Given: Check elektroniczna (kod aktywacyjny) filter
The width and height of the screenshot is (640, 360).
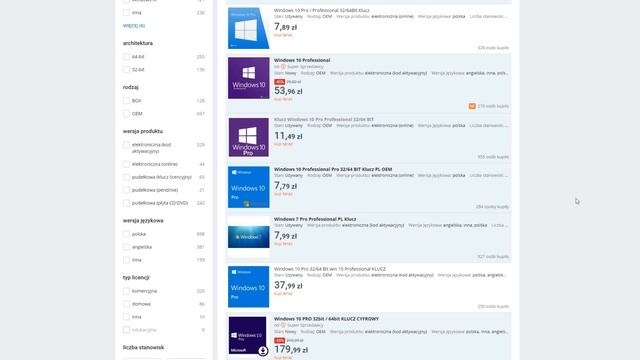Looking at the screenshot, I should click(127, 145).
